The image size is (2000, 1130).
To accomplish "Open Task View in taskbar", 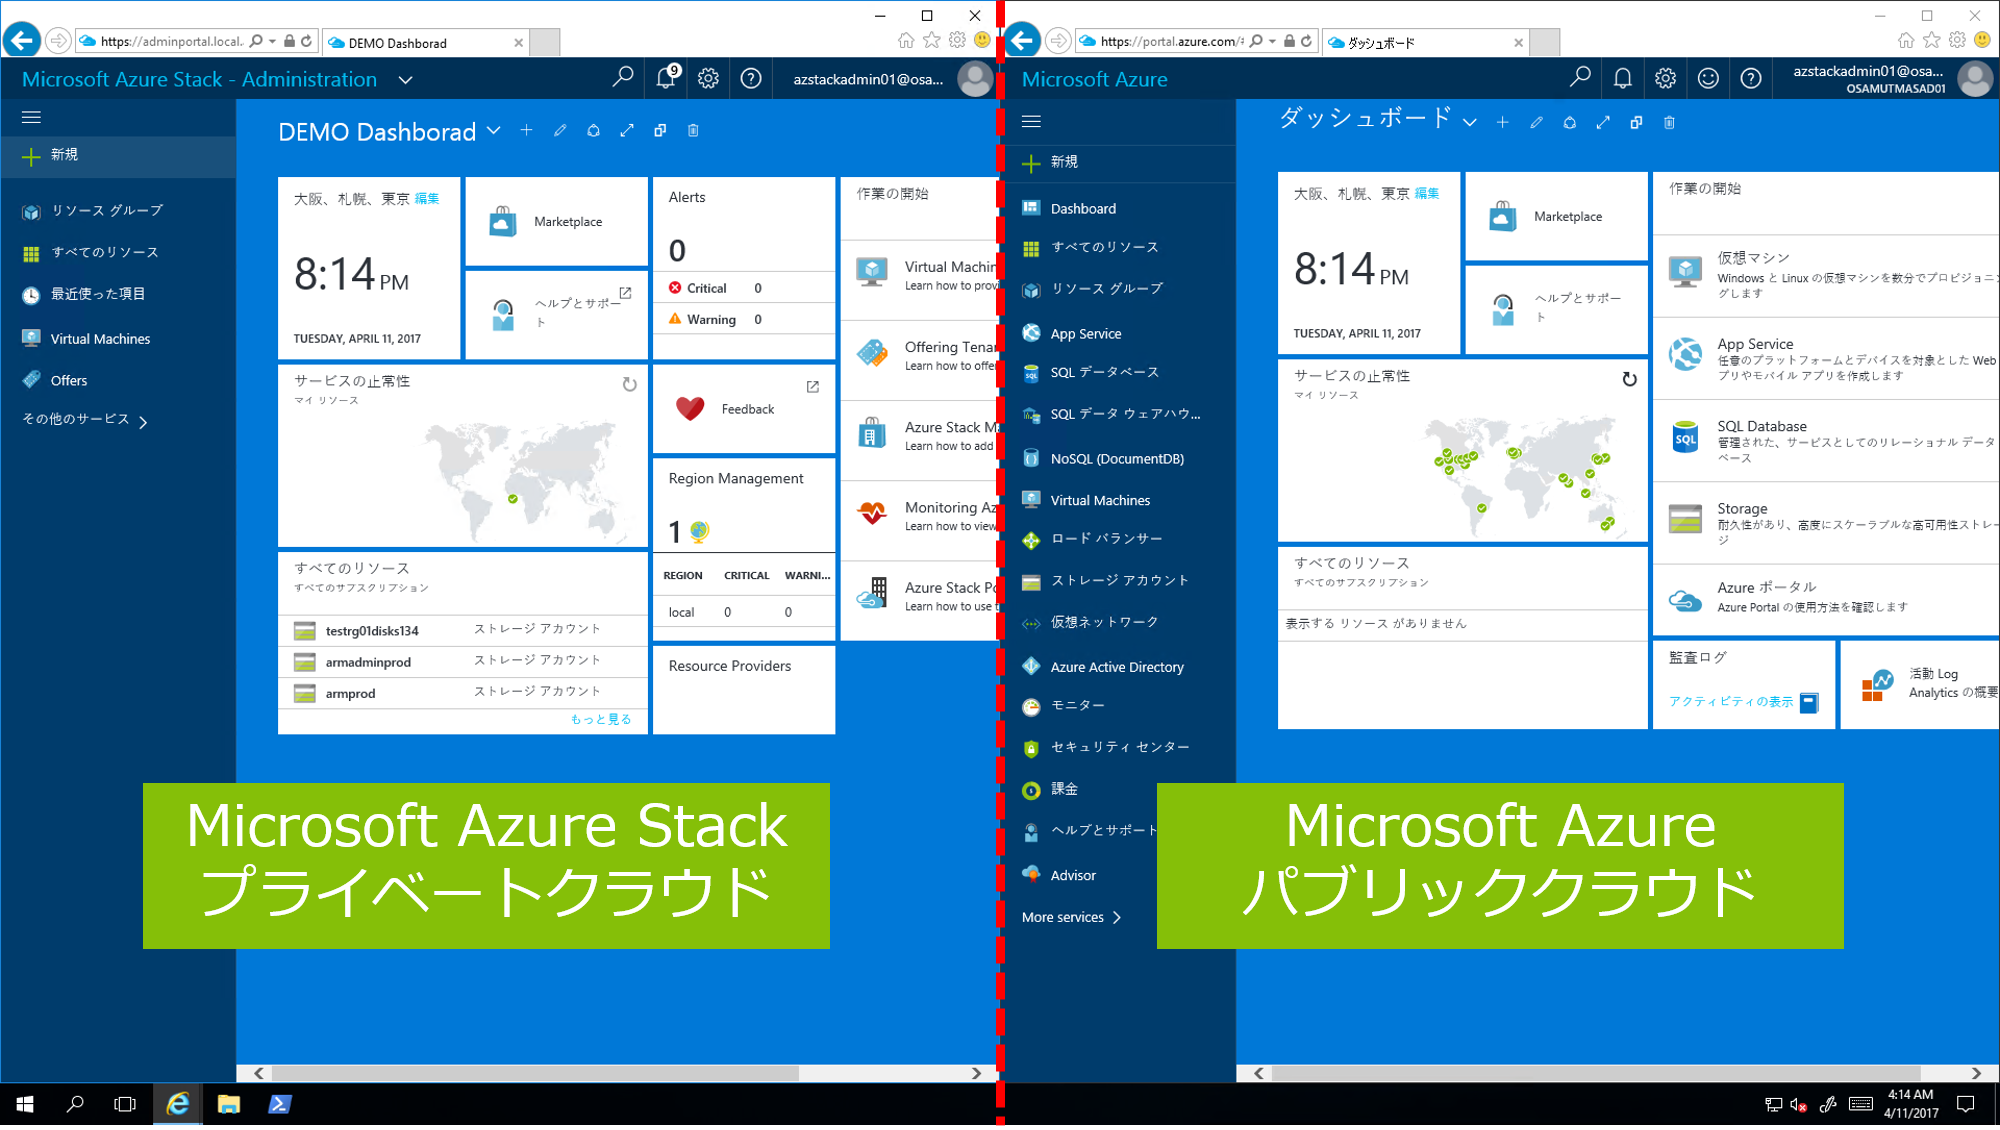I will coord(125,1104).
